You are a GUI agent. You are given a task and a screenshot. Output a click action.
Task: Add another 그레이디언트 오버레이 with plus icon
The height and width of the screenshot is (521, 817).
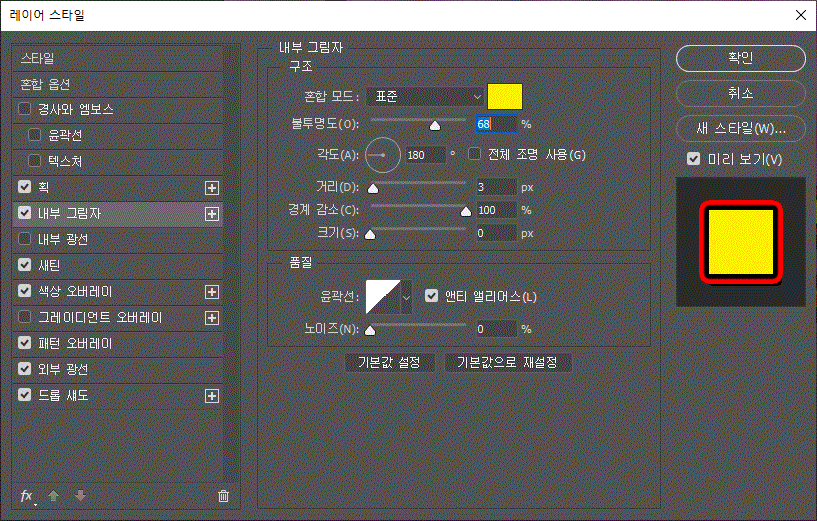(212, 318)
